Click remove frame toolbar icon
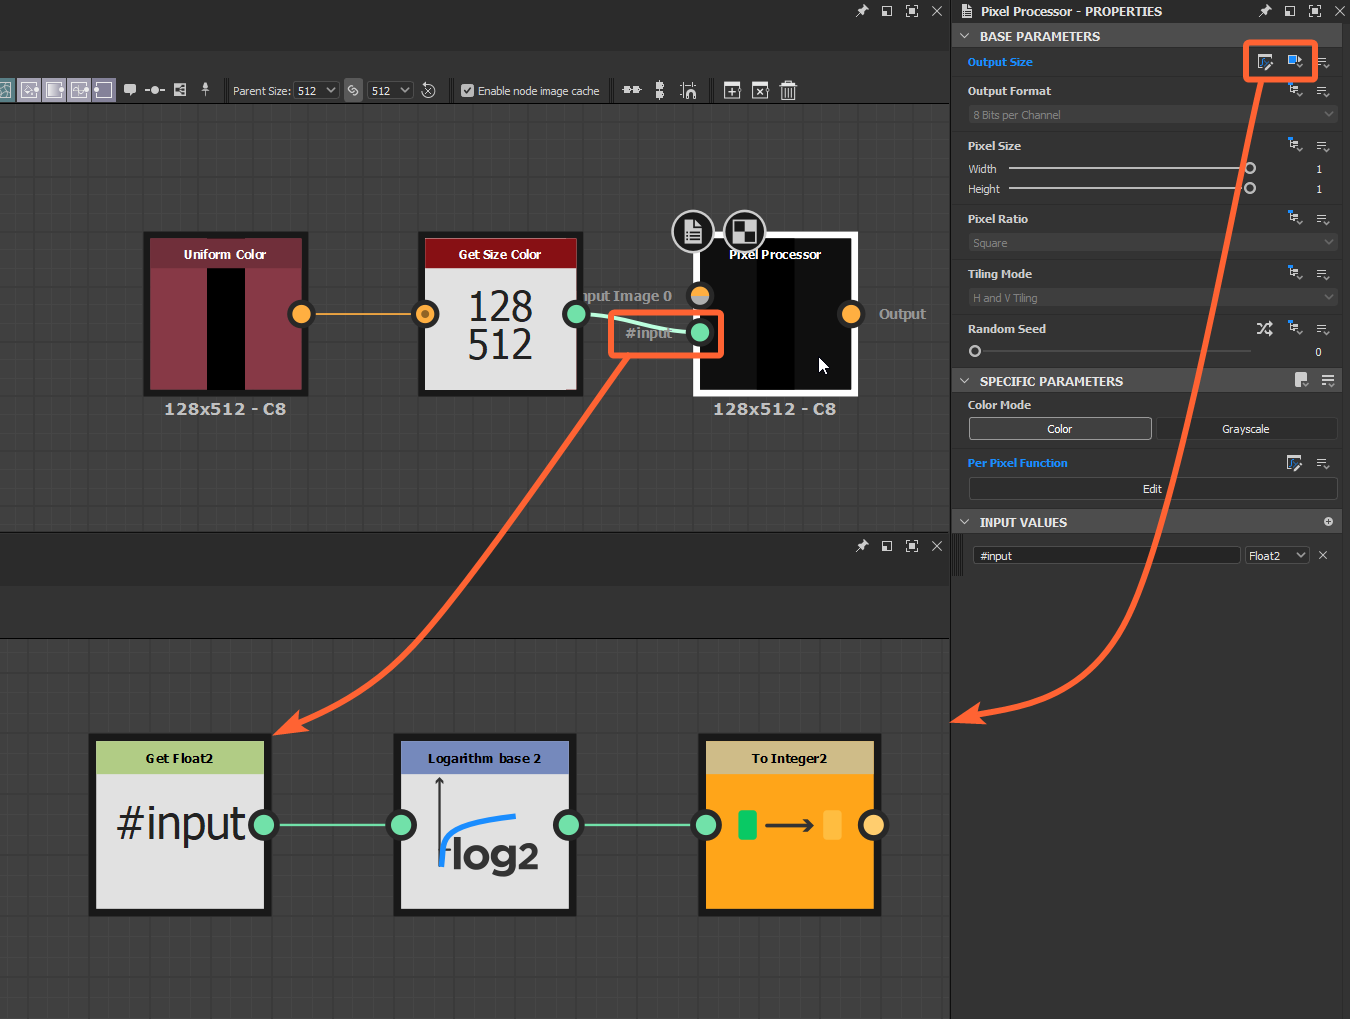The image size is (1350, 1019). tap(760, 90)
